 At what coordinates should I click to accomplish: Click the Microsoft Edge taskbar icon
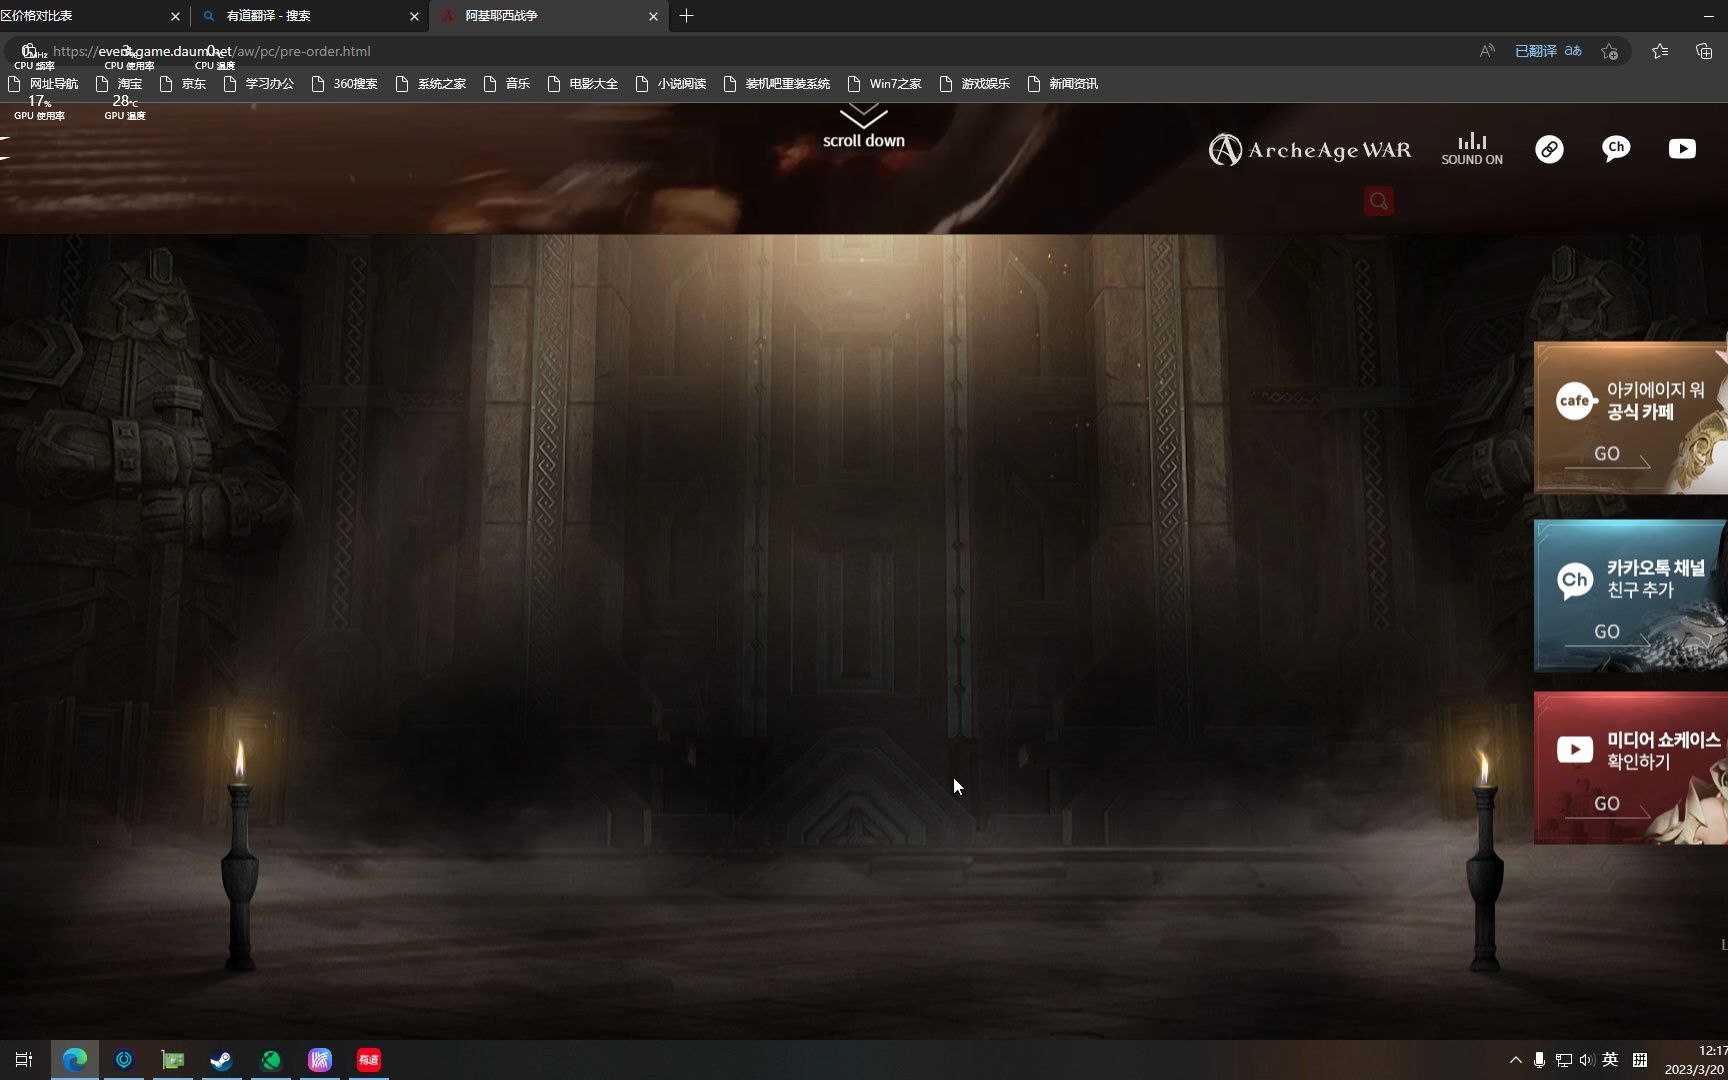pyautogui.click(x=75, y=1060)
